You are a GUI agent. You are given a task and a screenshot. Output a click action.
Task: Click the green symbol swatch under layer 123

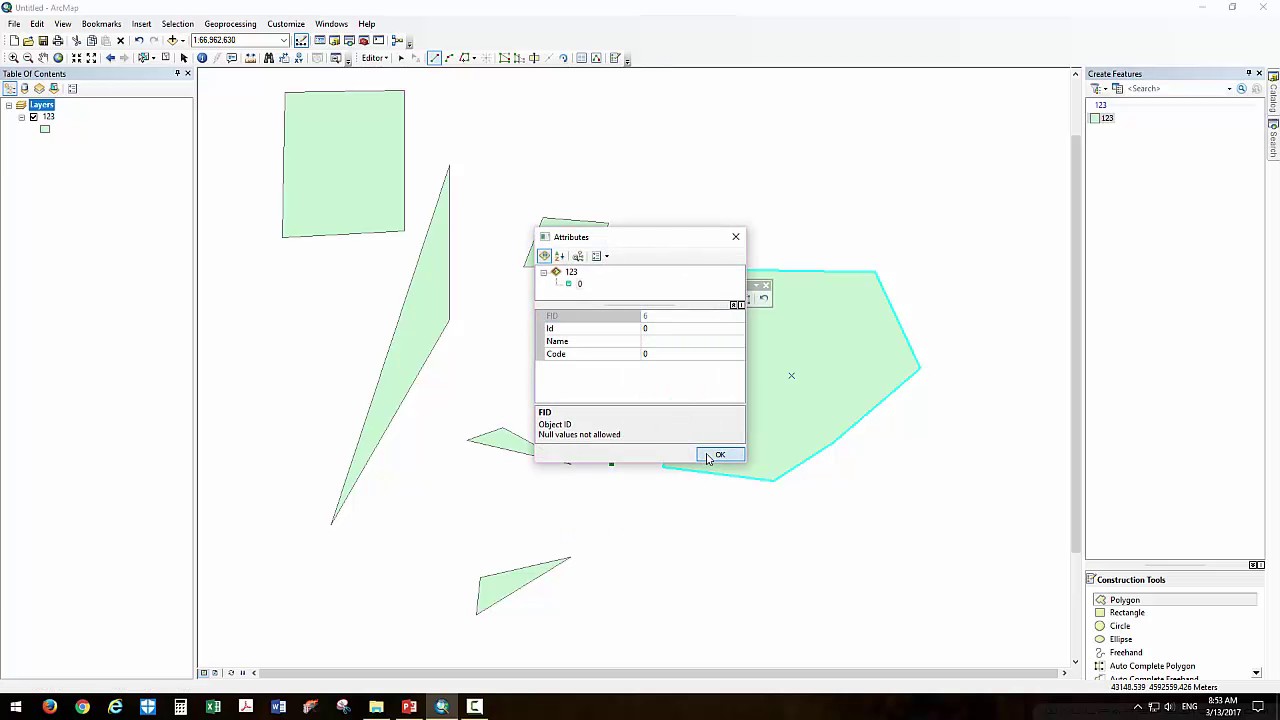tap(44, 129)
